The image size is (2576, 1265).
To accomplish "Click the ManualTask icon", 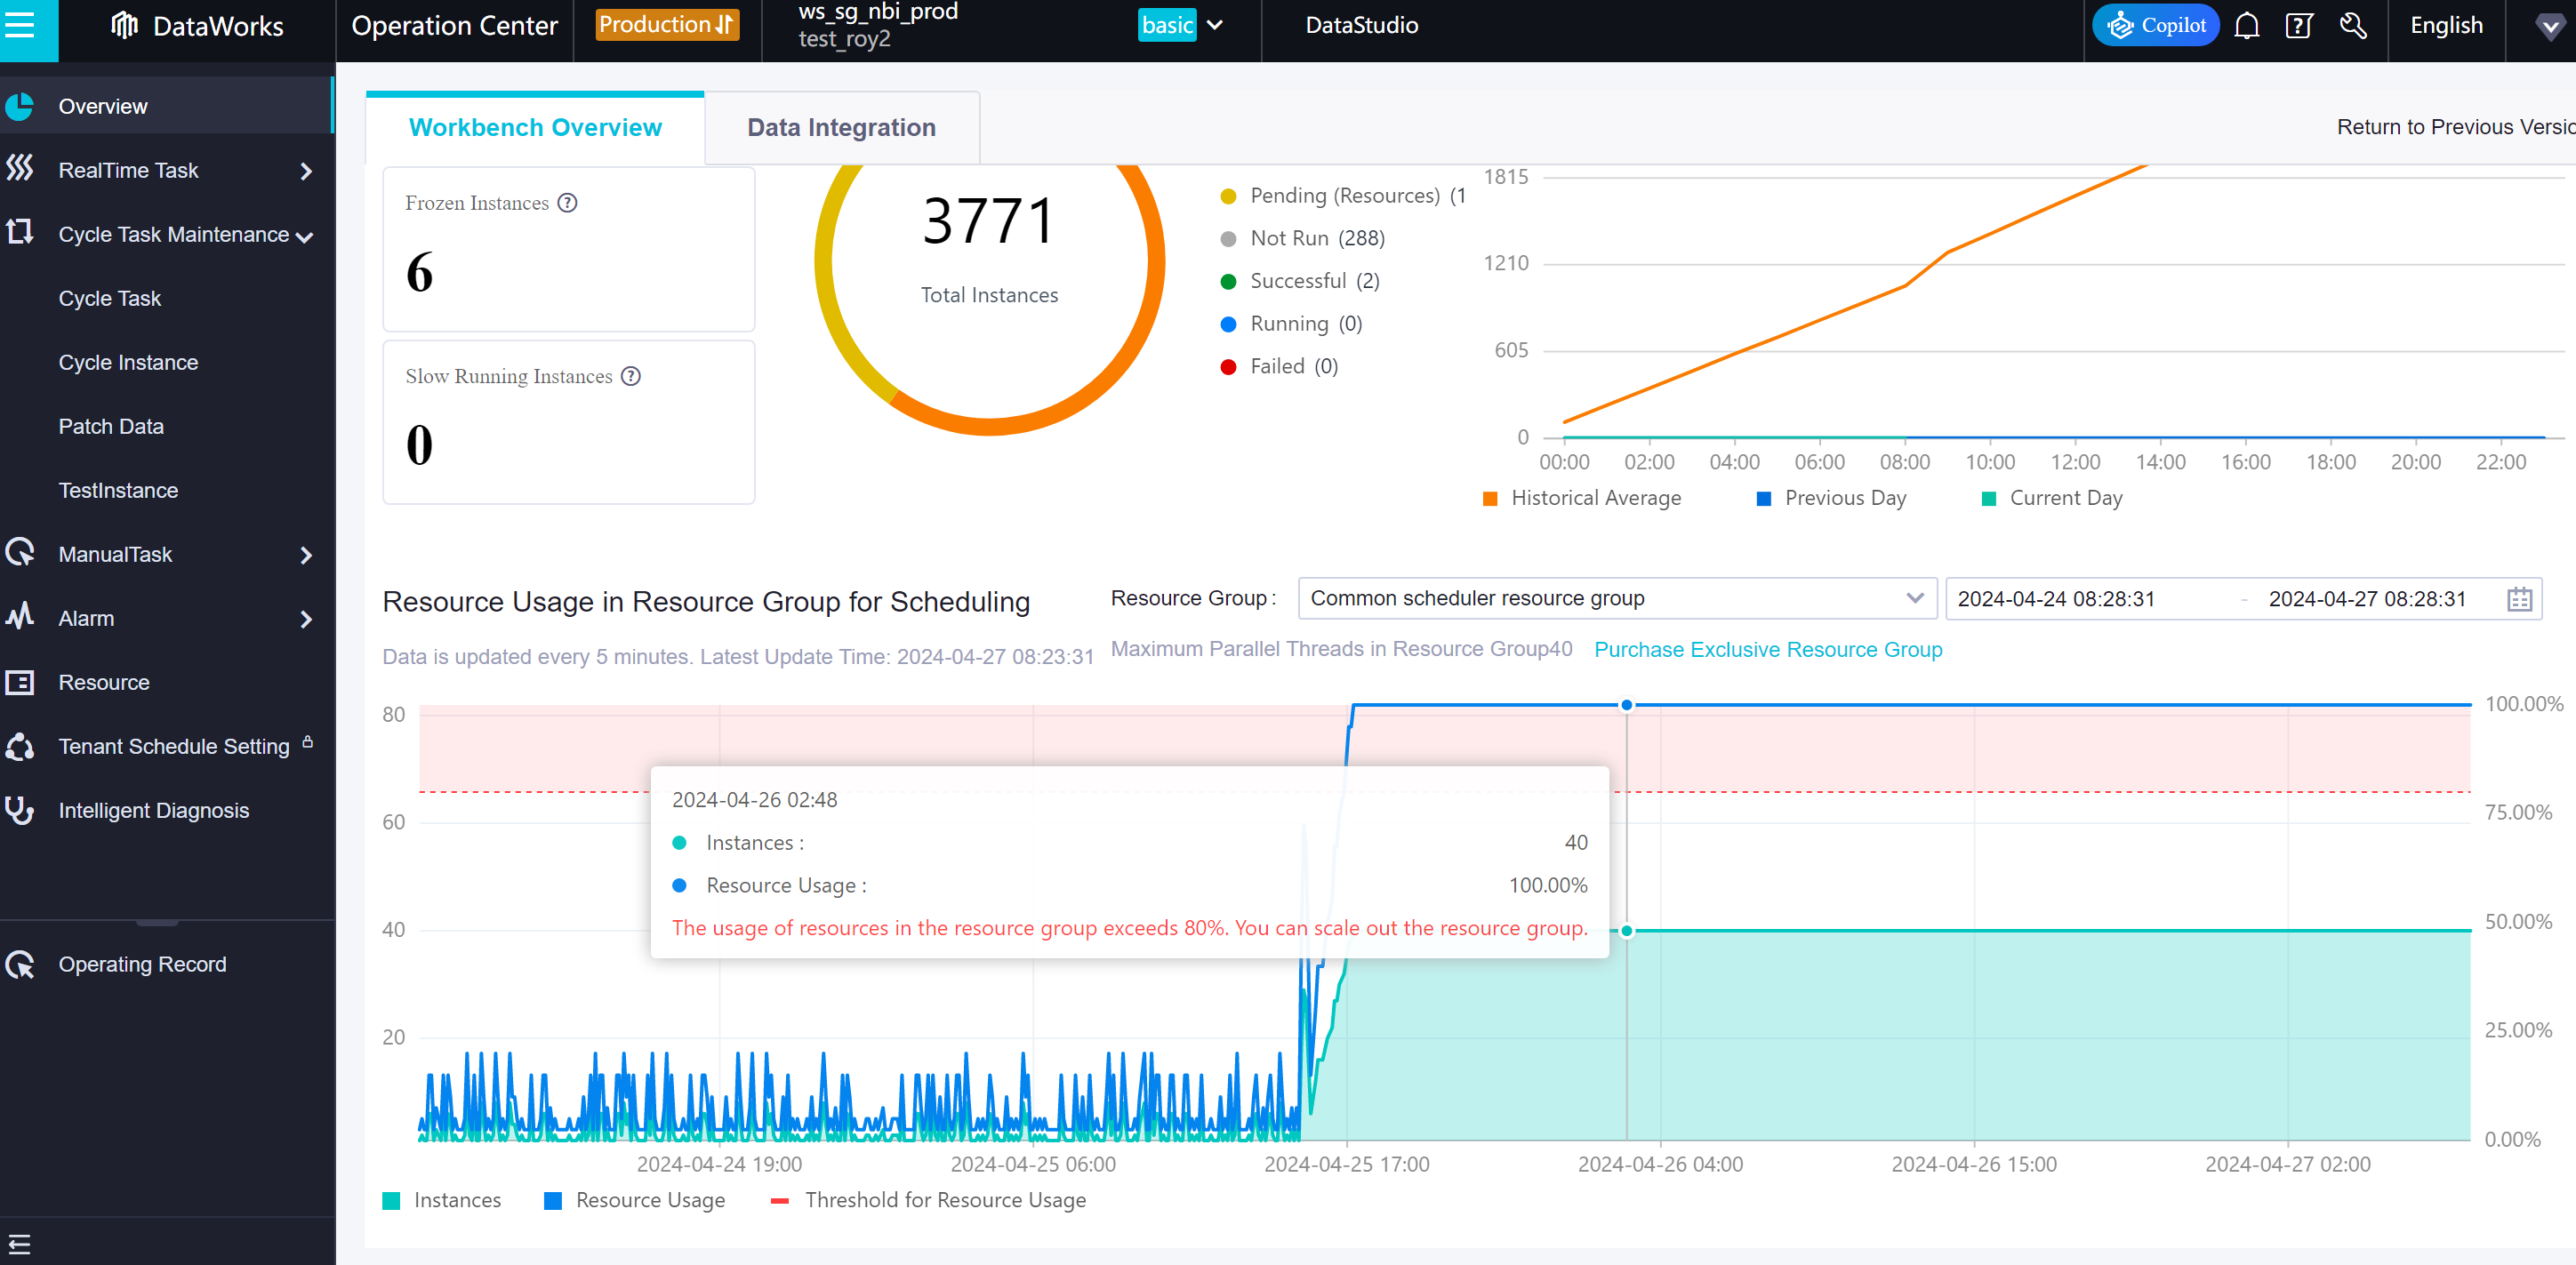I will [x=19, y=553].
